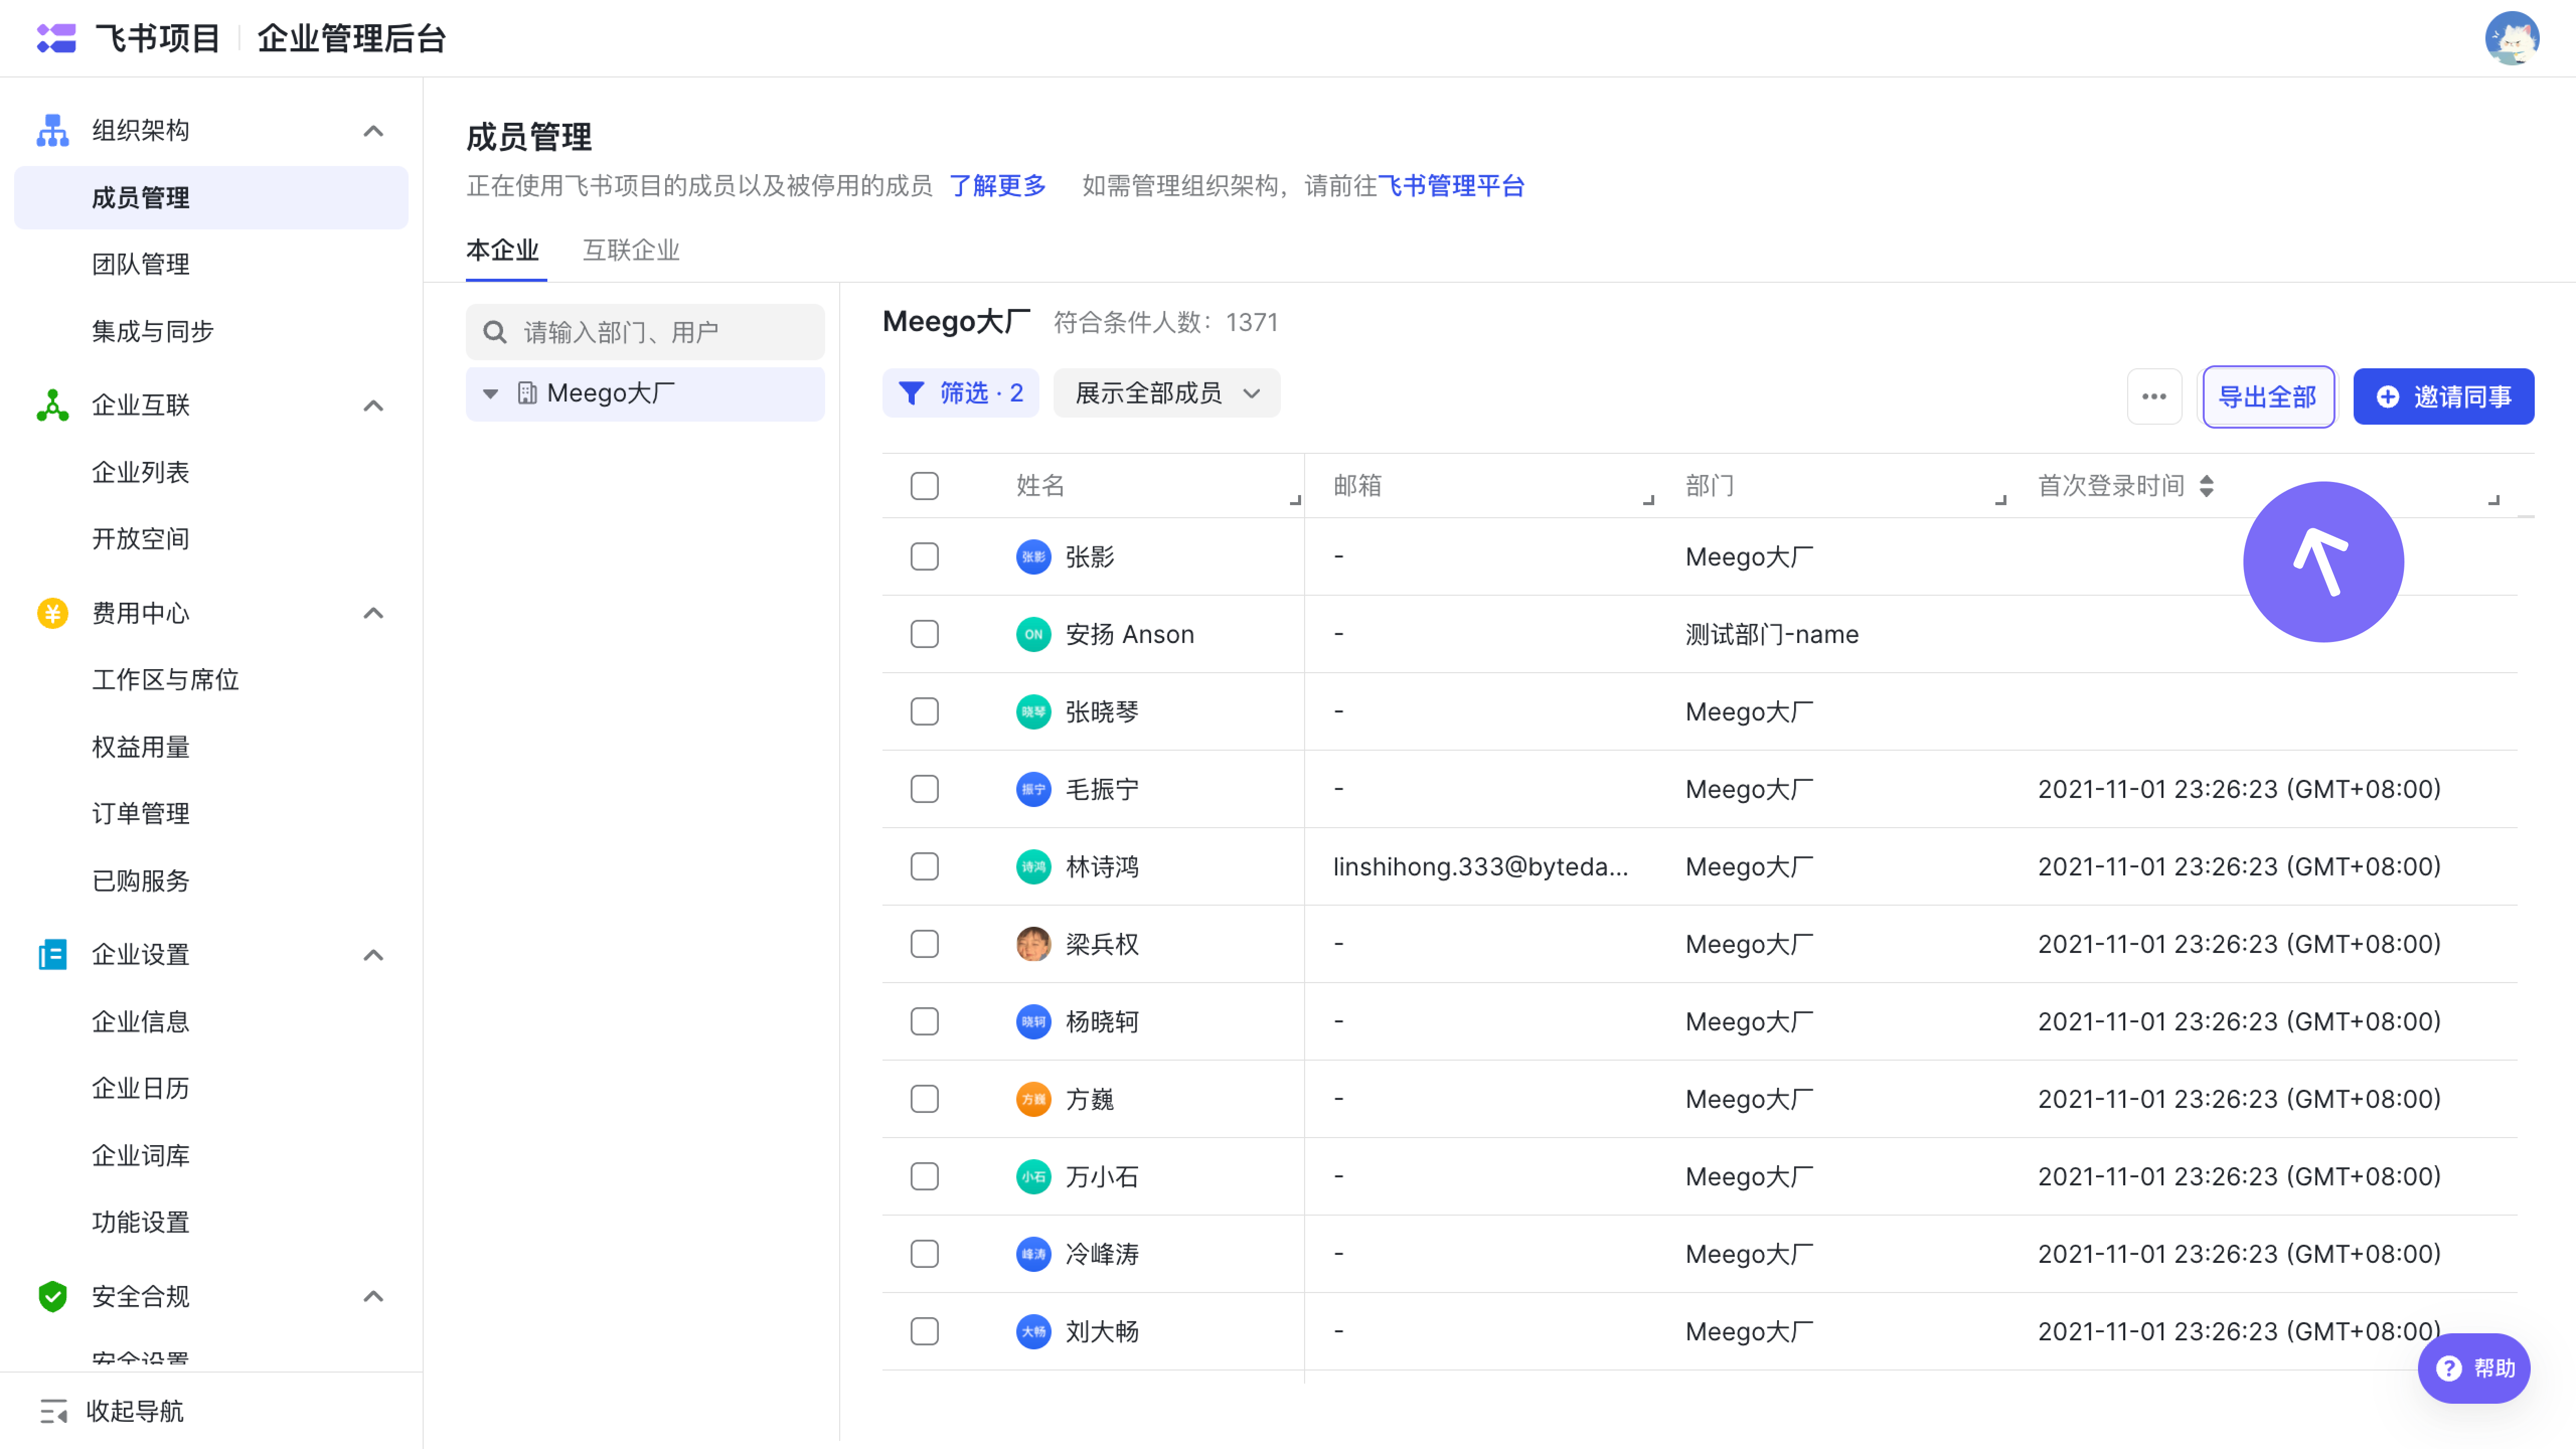Collapse the Meego大厂 tree node triangle
The image size is (2576, 1449).
coord(490,394)
